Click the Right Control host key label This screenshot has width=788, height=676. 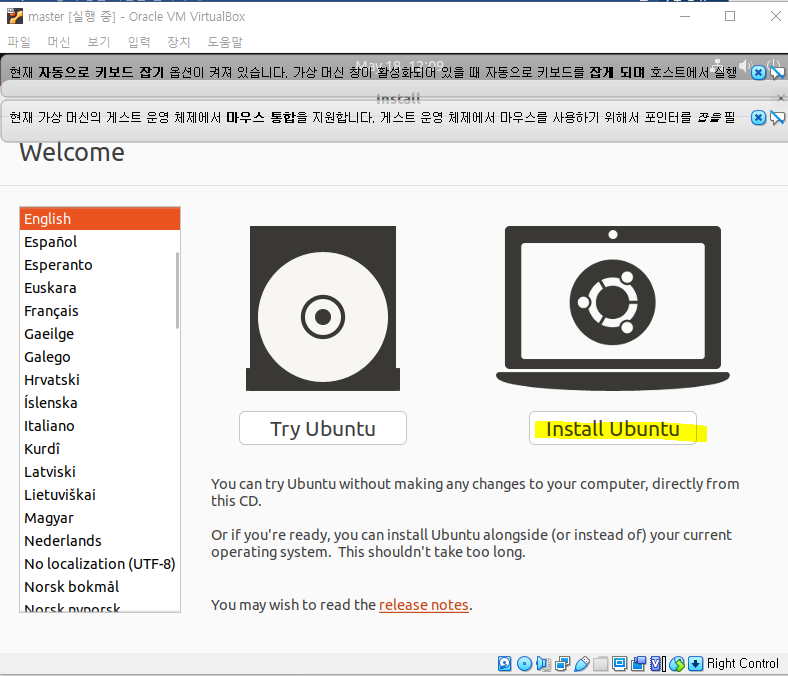pos(742,663)
